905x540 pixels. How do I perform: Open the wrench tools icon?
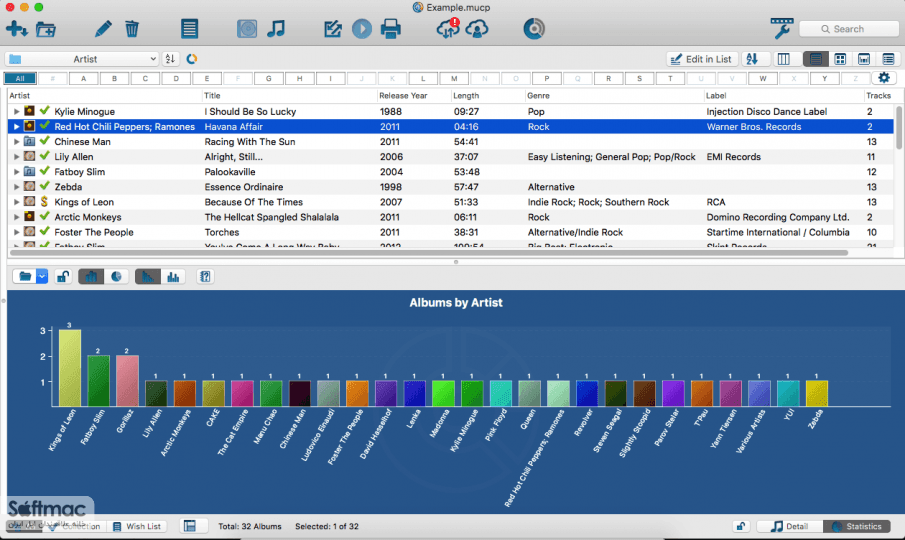tap(781, 28)
